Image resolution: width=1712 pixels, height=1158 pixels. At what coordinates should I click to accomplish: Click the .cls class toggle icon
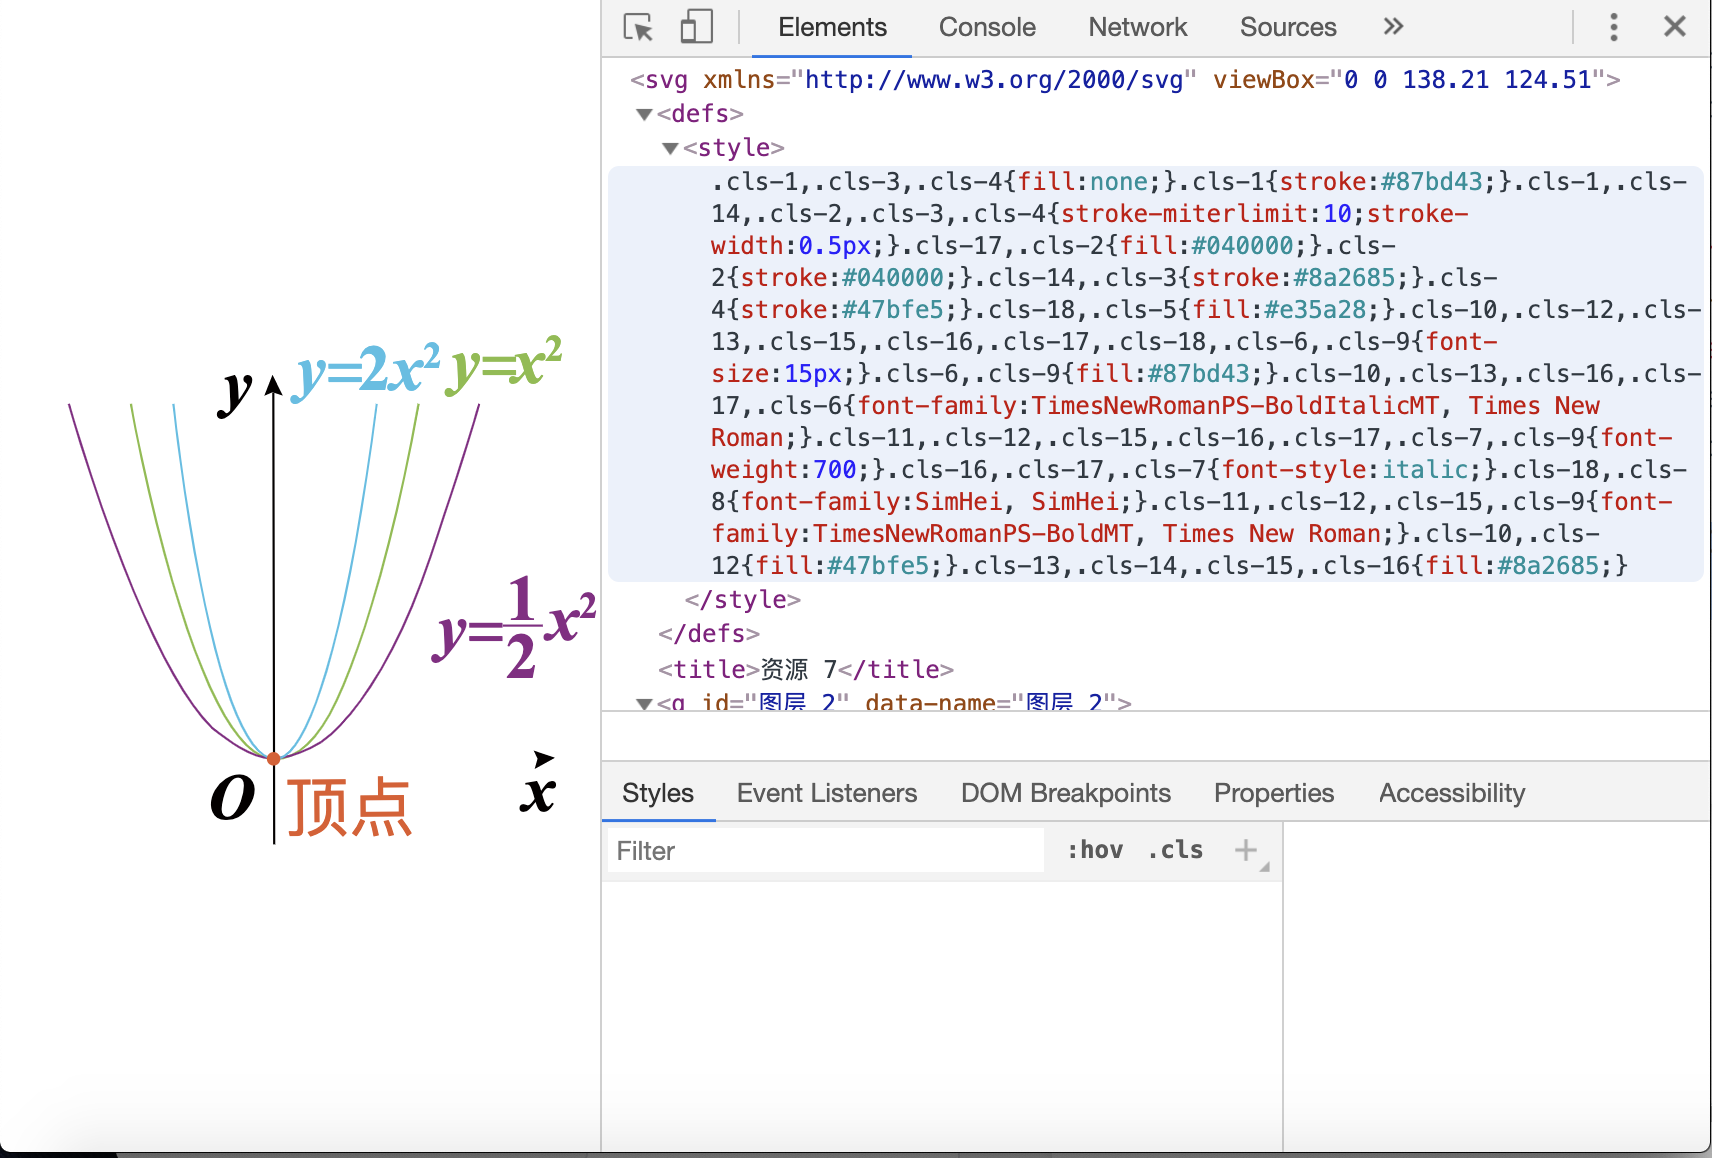[x=1175, y=850]
